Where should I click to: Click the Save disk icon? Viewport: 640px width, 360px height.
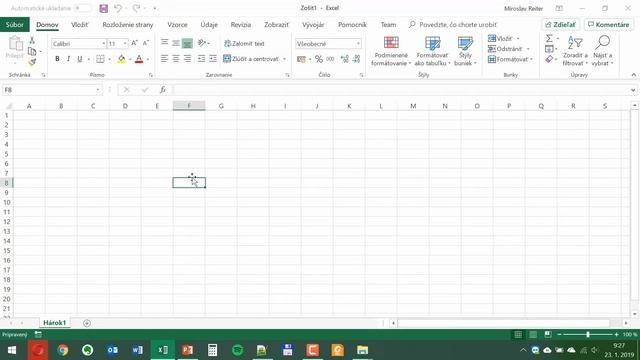click(x=104, y=8)
